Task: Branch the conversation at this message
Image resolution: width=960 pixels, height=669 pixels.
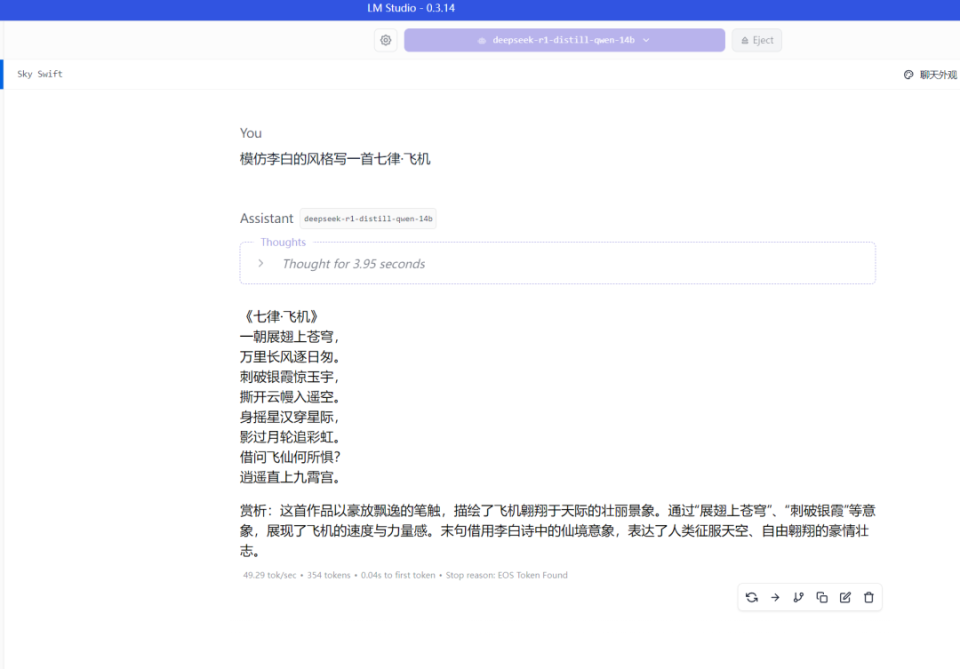Action: pyautogui.click(x=798, y=597)
